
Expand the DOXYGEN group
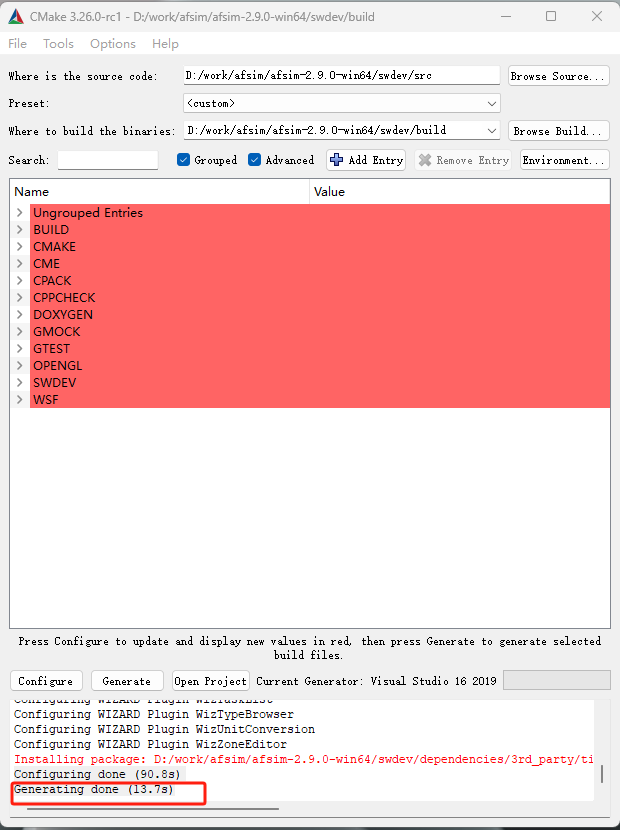(x=20, y=314)
